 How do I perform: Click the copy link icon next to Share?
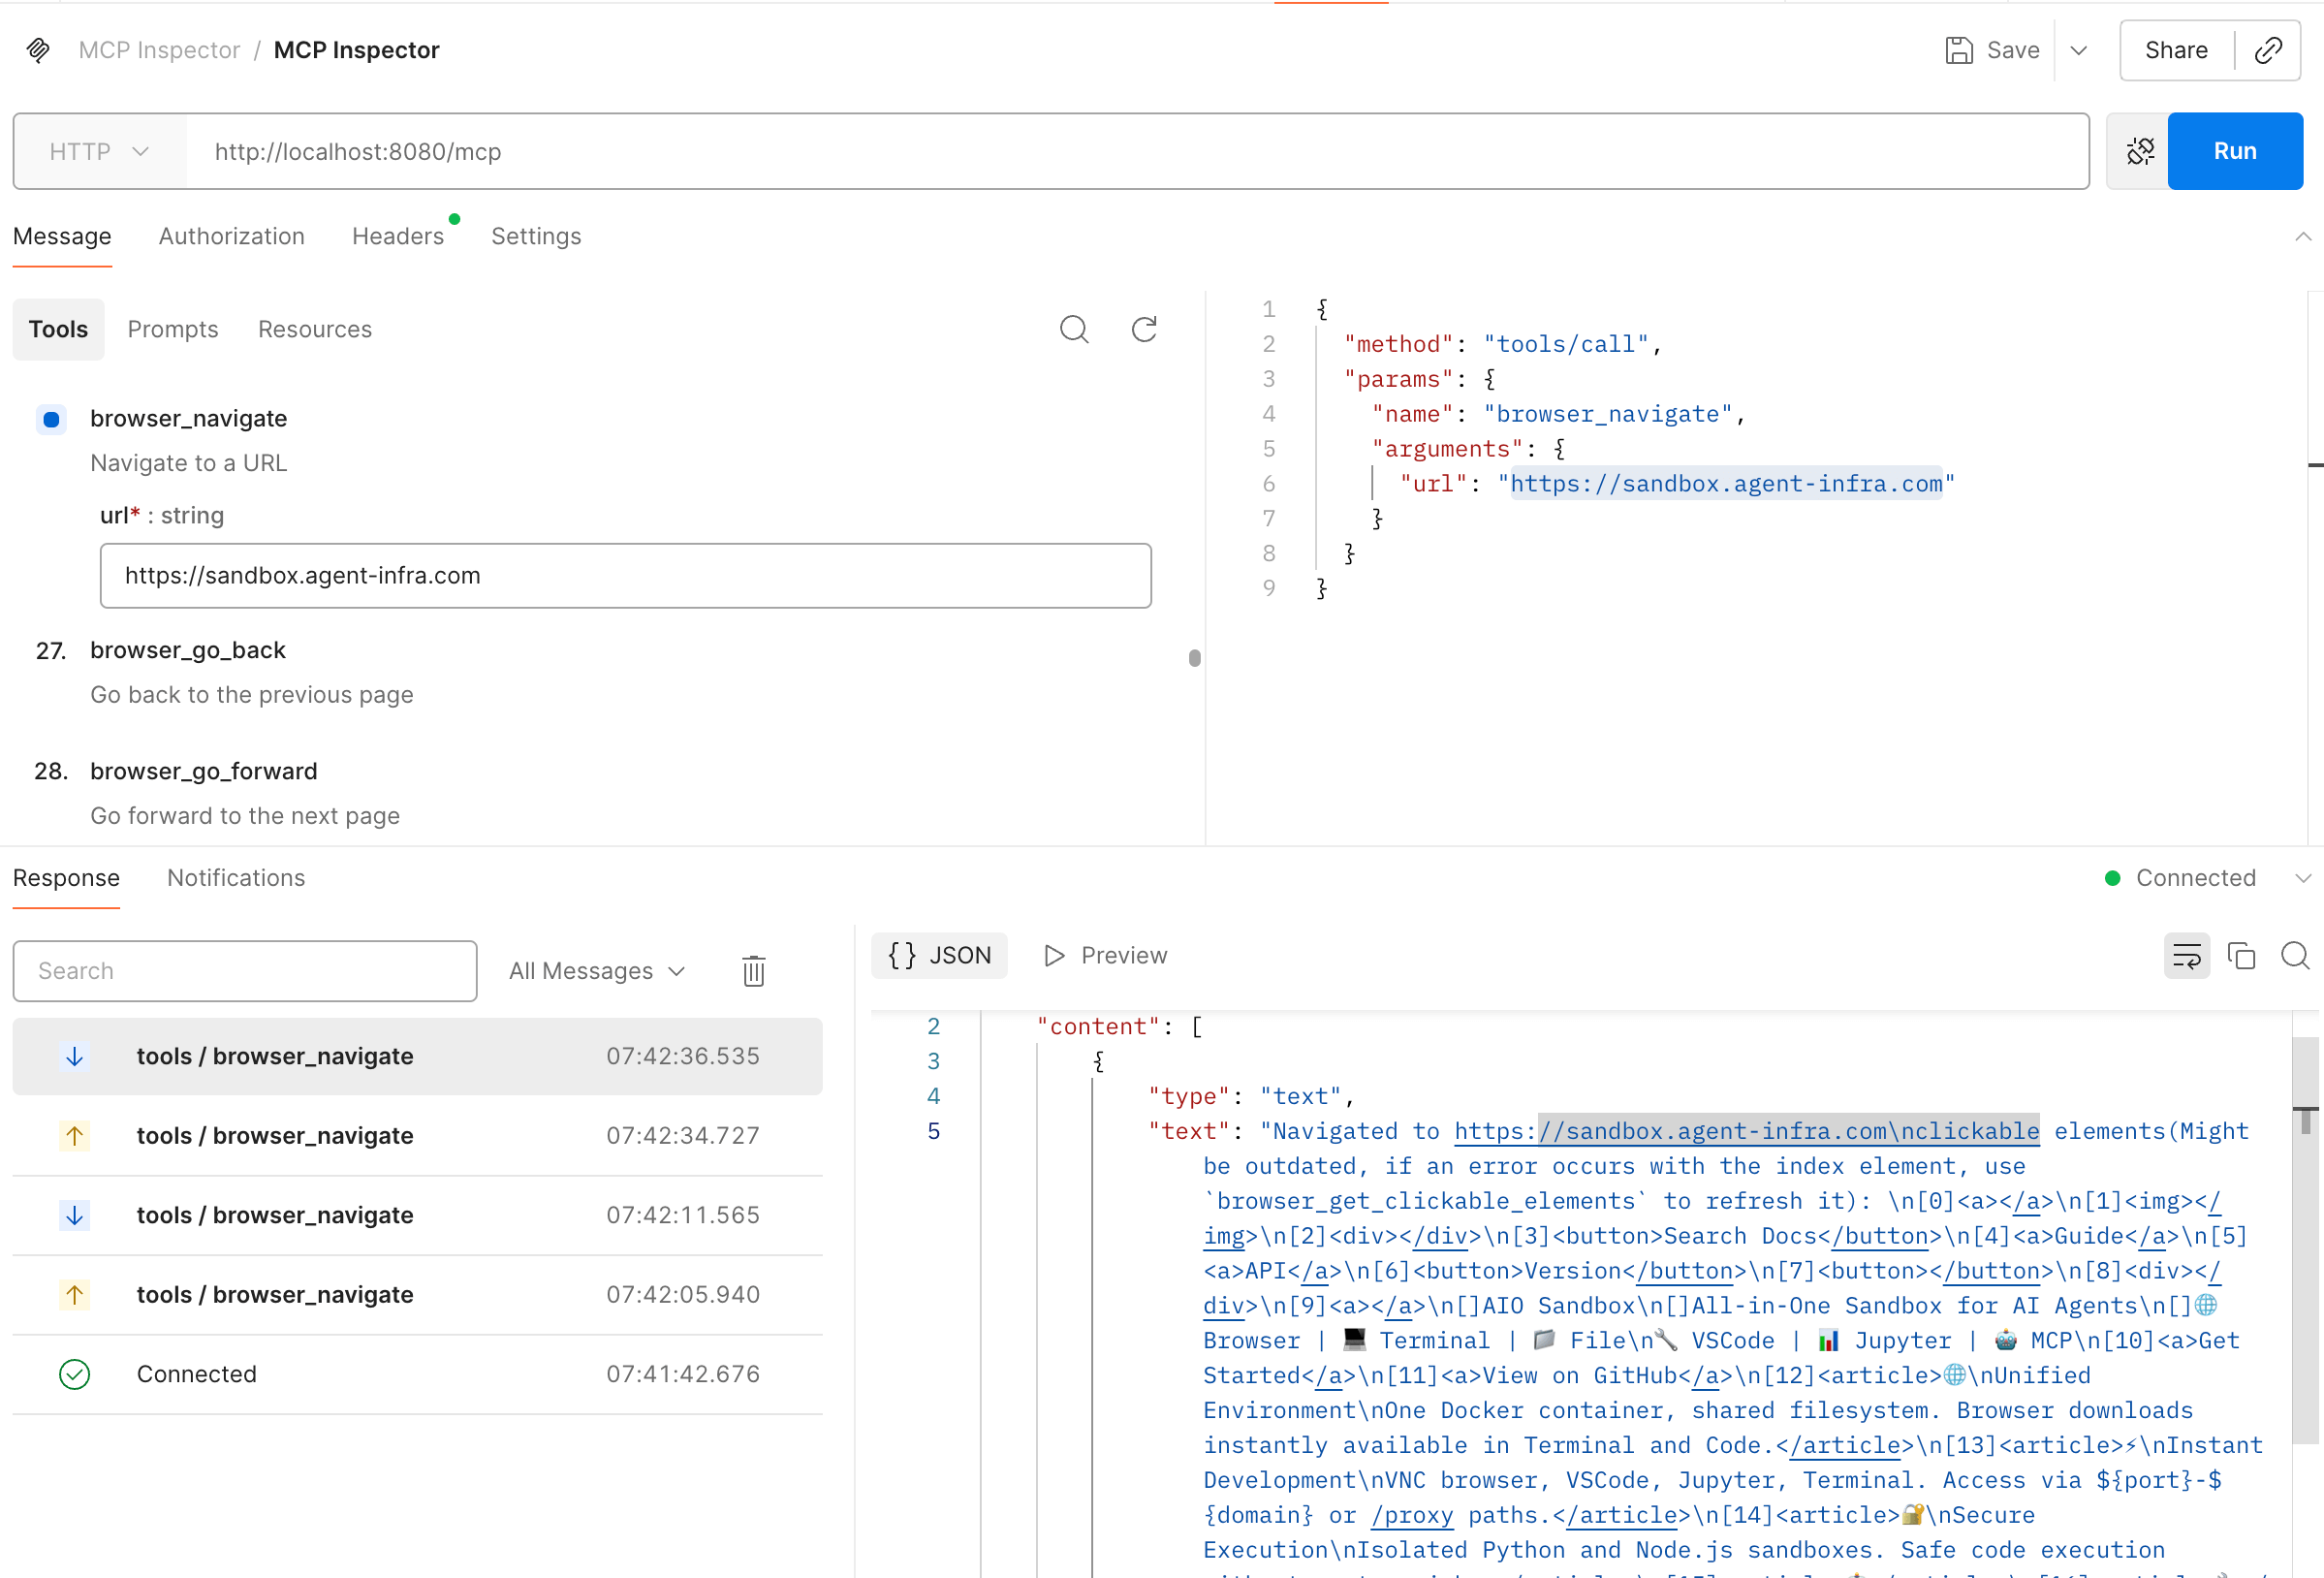point(2268,50)
